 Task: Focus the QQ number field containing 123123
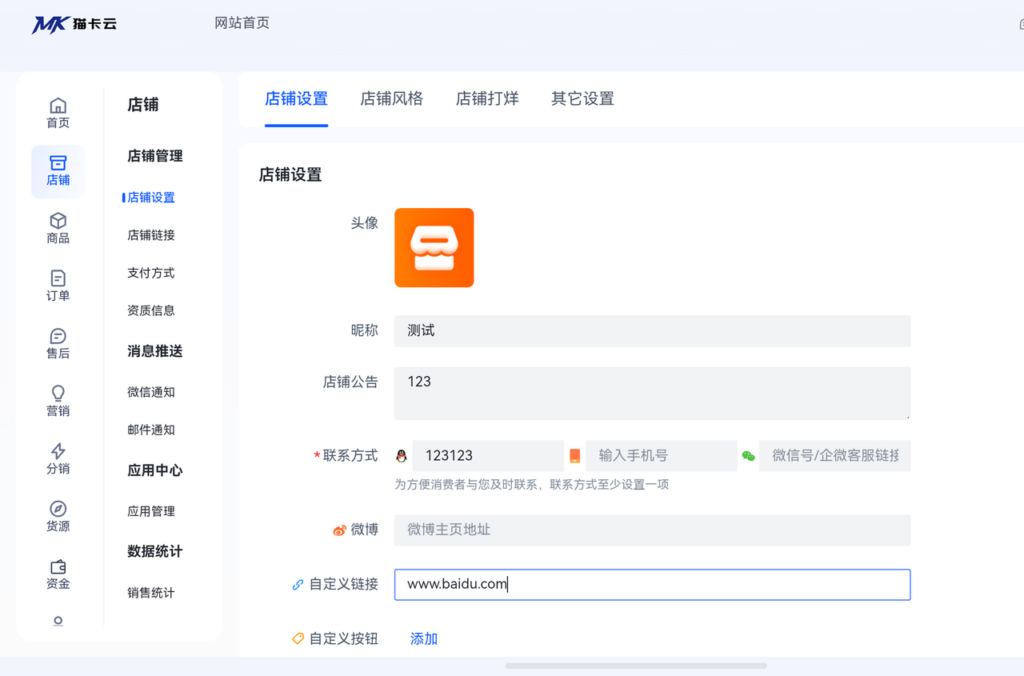pos(488,456)
